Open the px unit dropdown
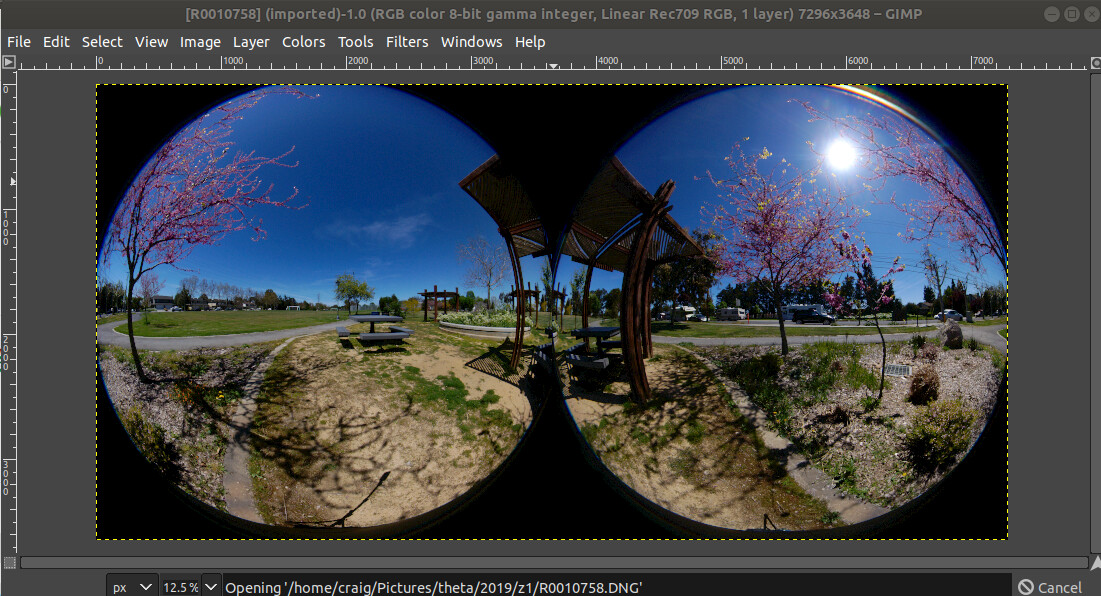1101x596 pixels. point(133,587)
